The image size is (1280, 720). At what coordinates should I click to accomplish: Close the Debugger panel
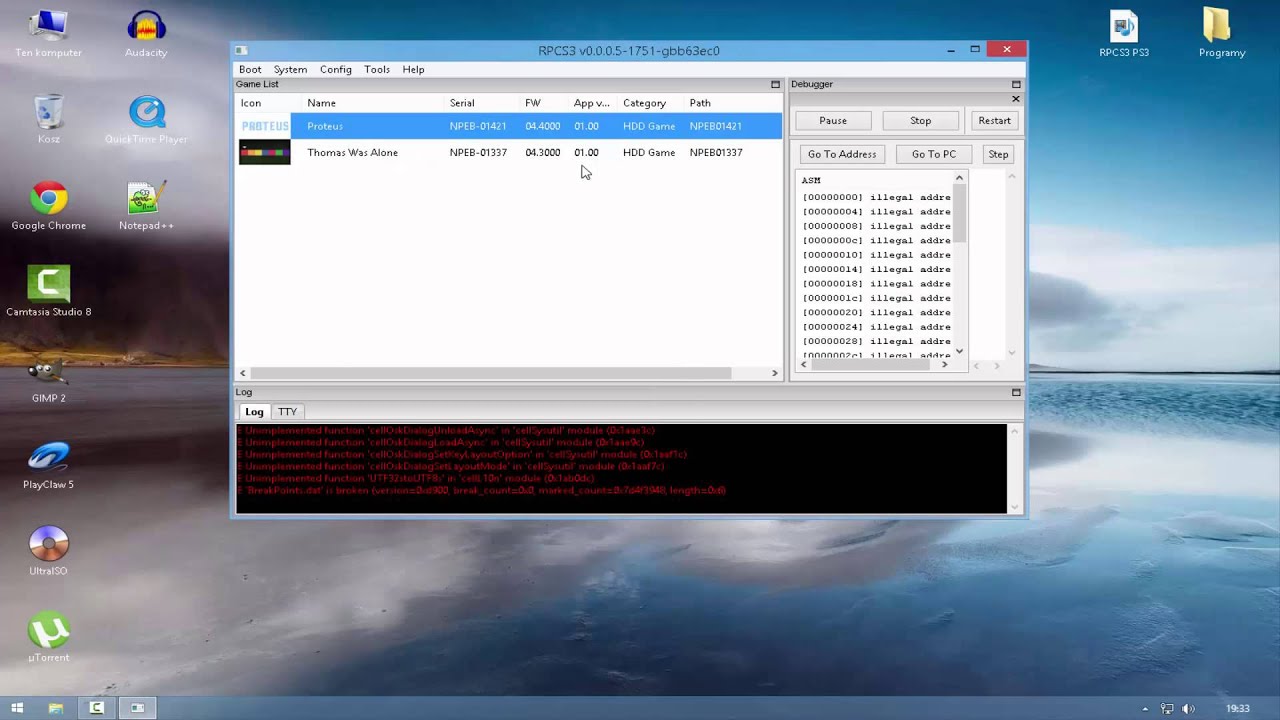pyautogui.click(x=1016, y=99)
